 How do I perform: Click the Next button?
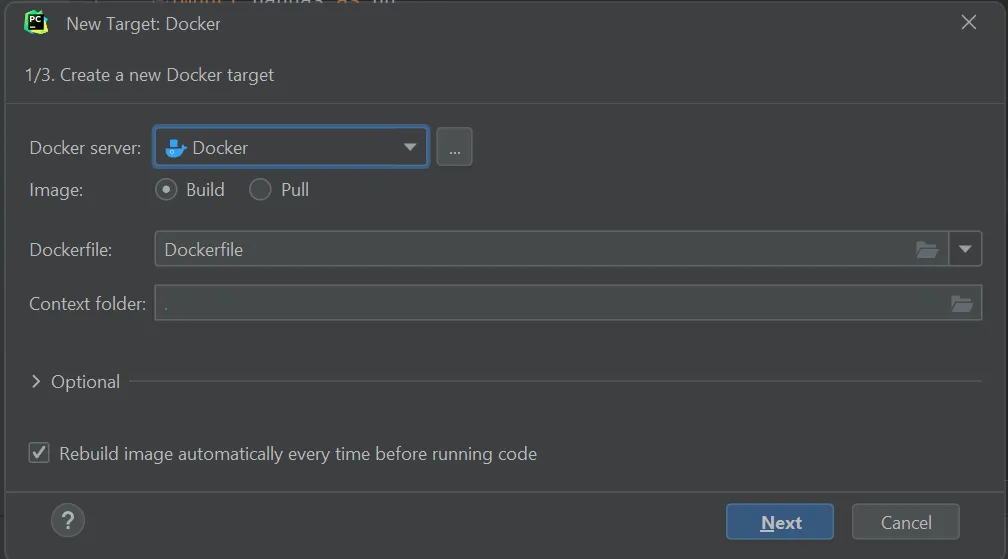click(x=780, y=522)
